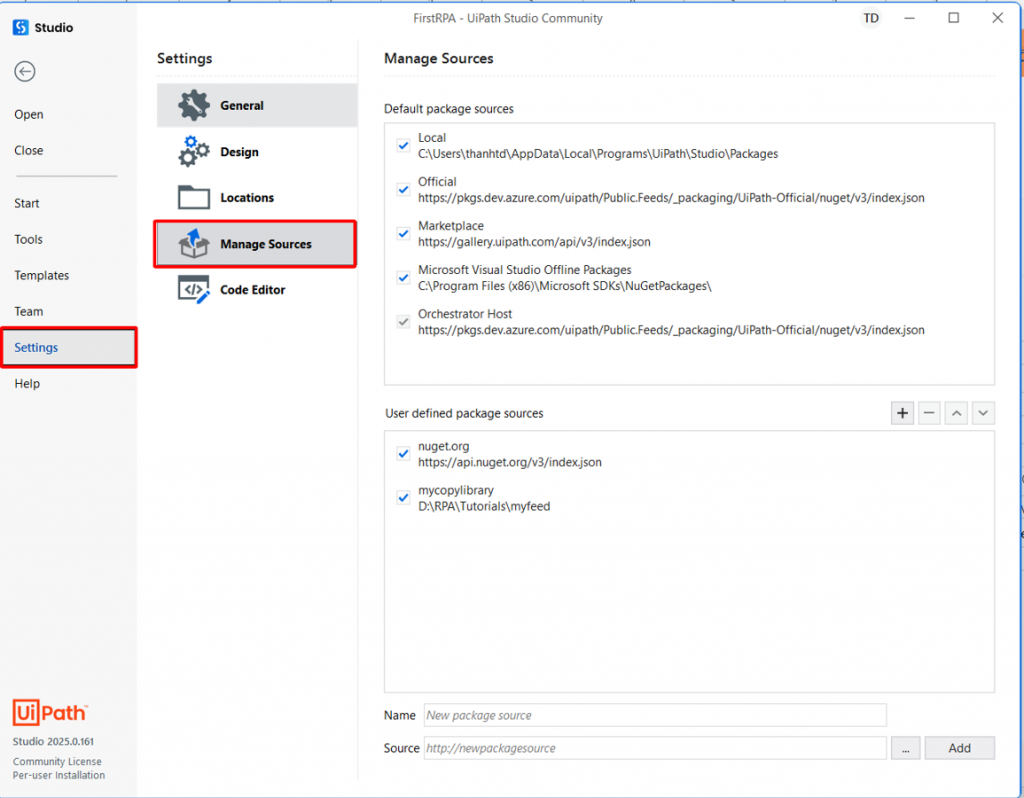Go to Start in the sidebar
1024x798 pixels.
coord(27,203)
